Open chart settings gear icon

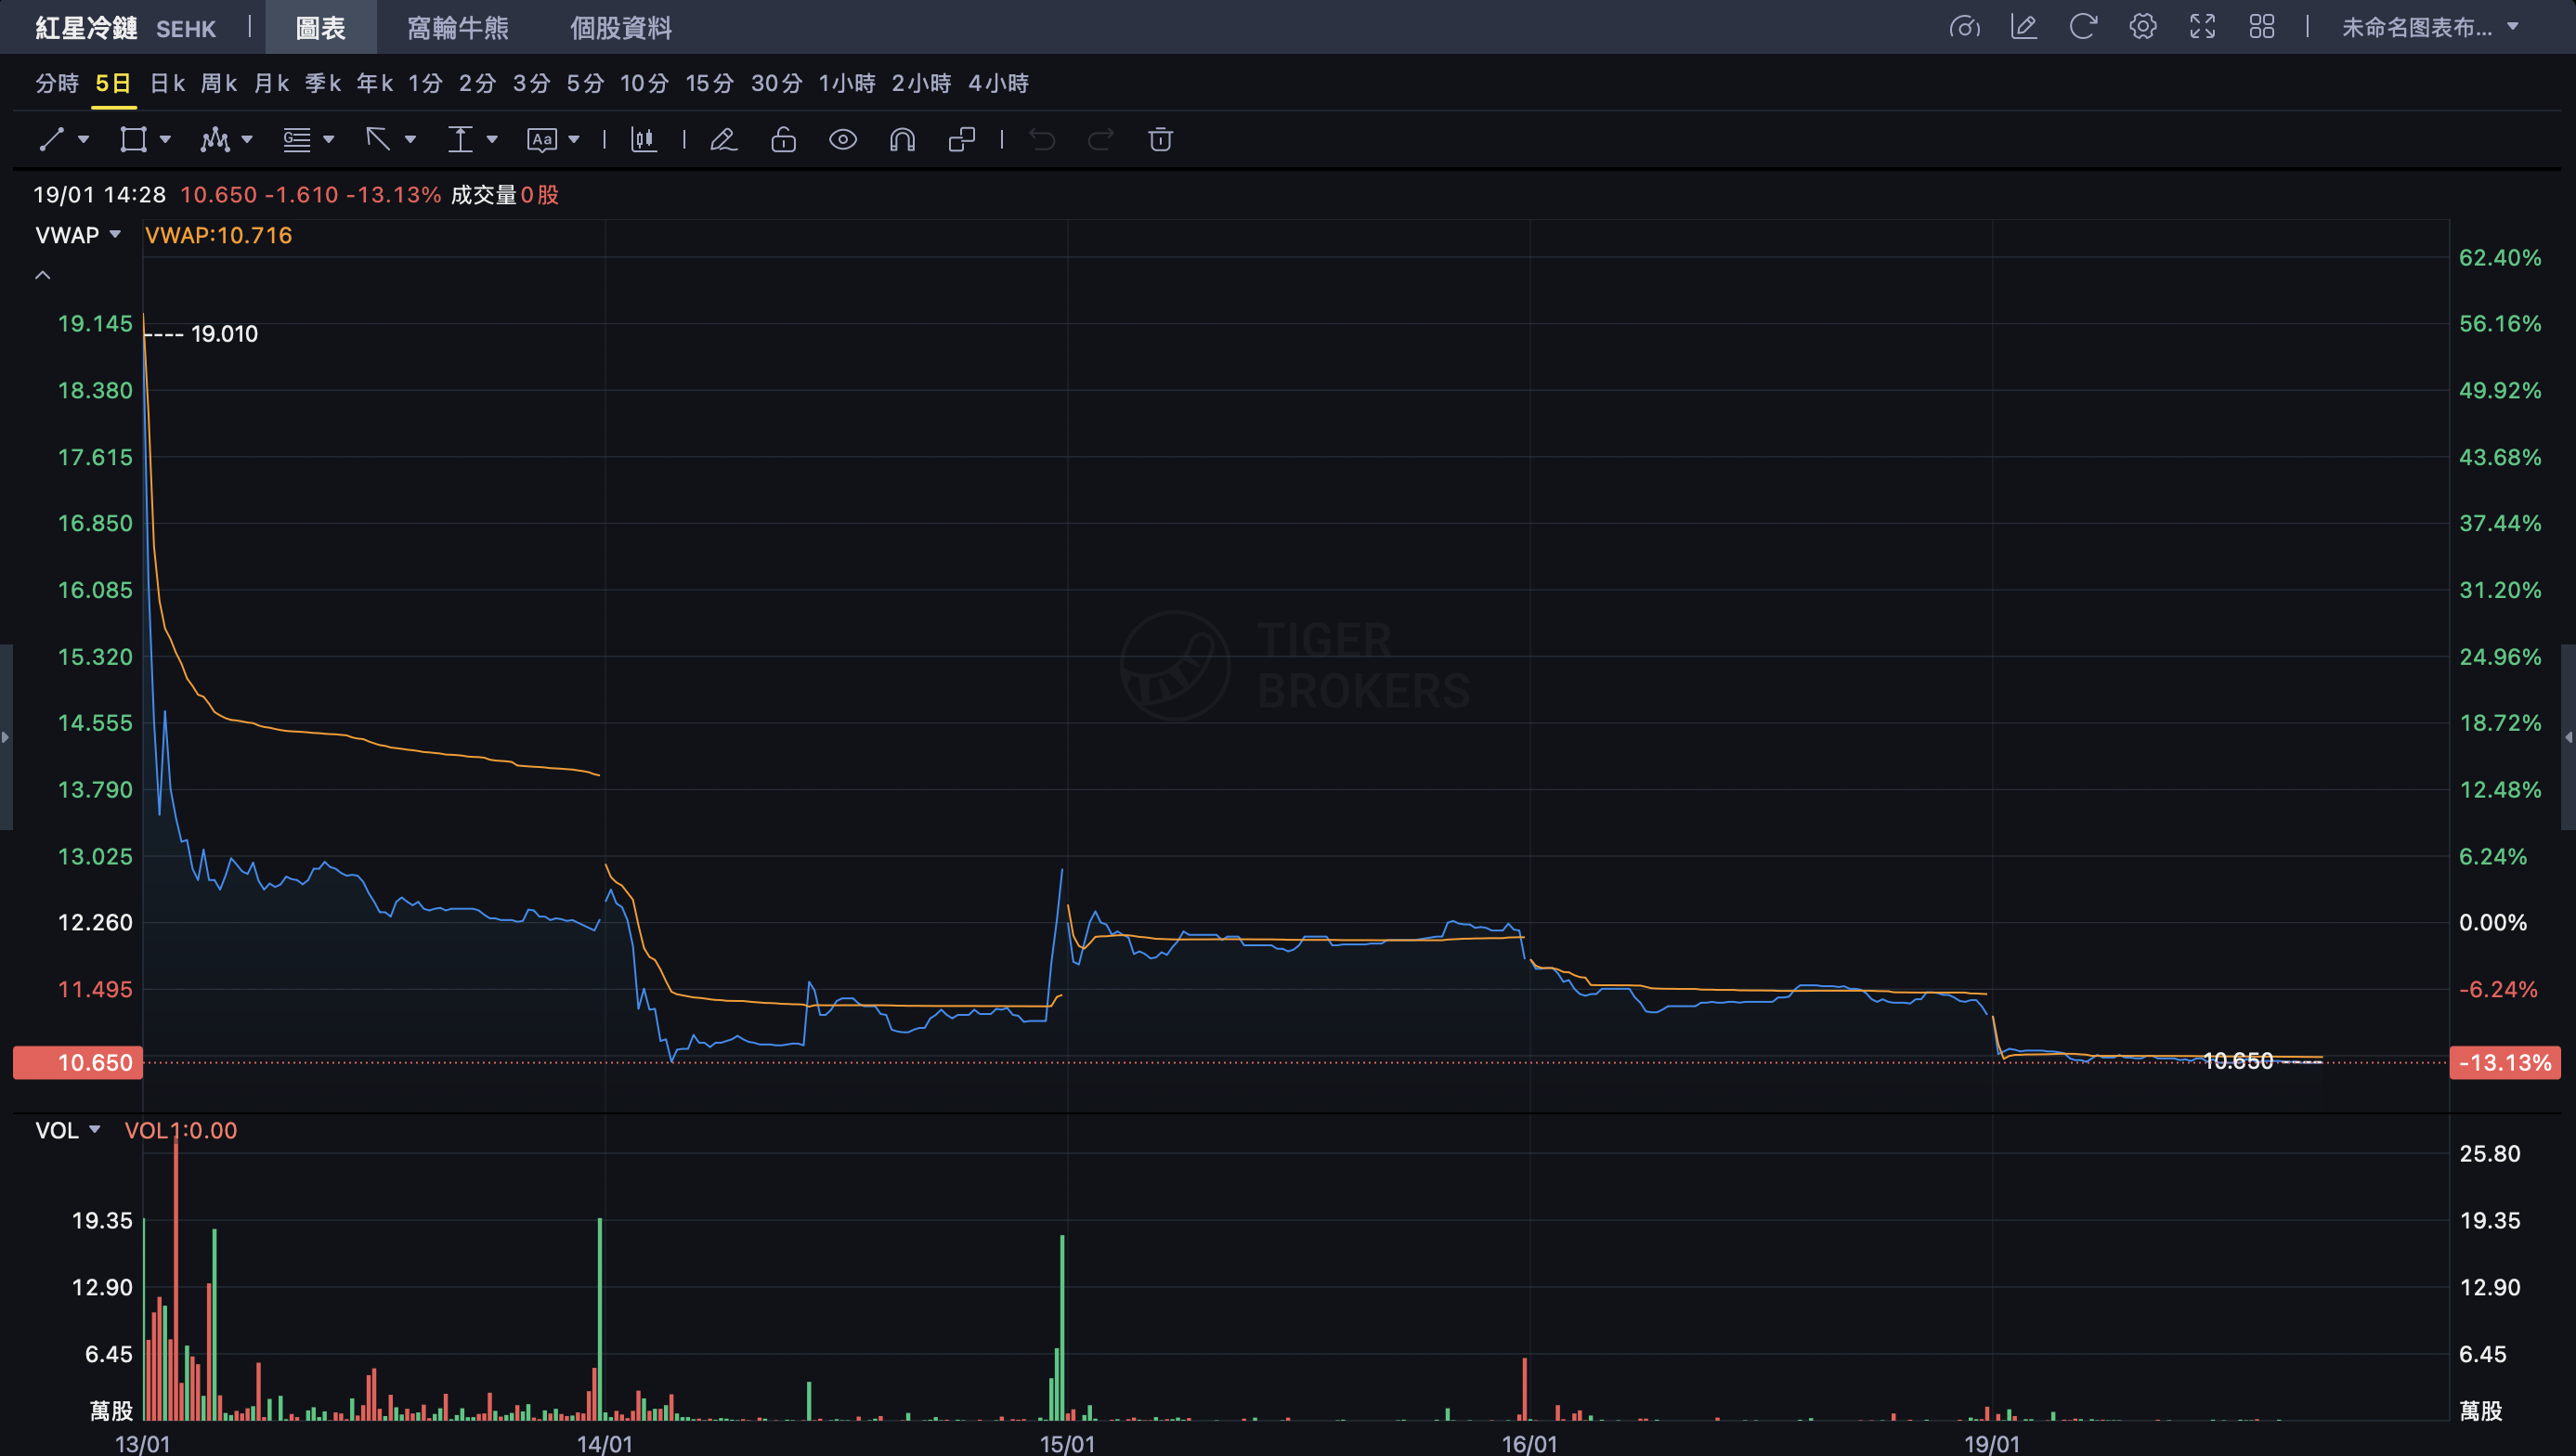[2142, 27]
